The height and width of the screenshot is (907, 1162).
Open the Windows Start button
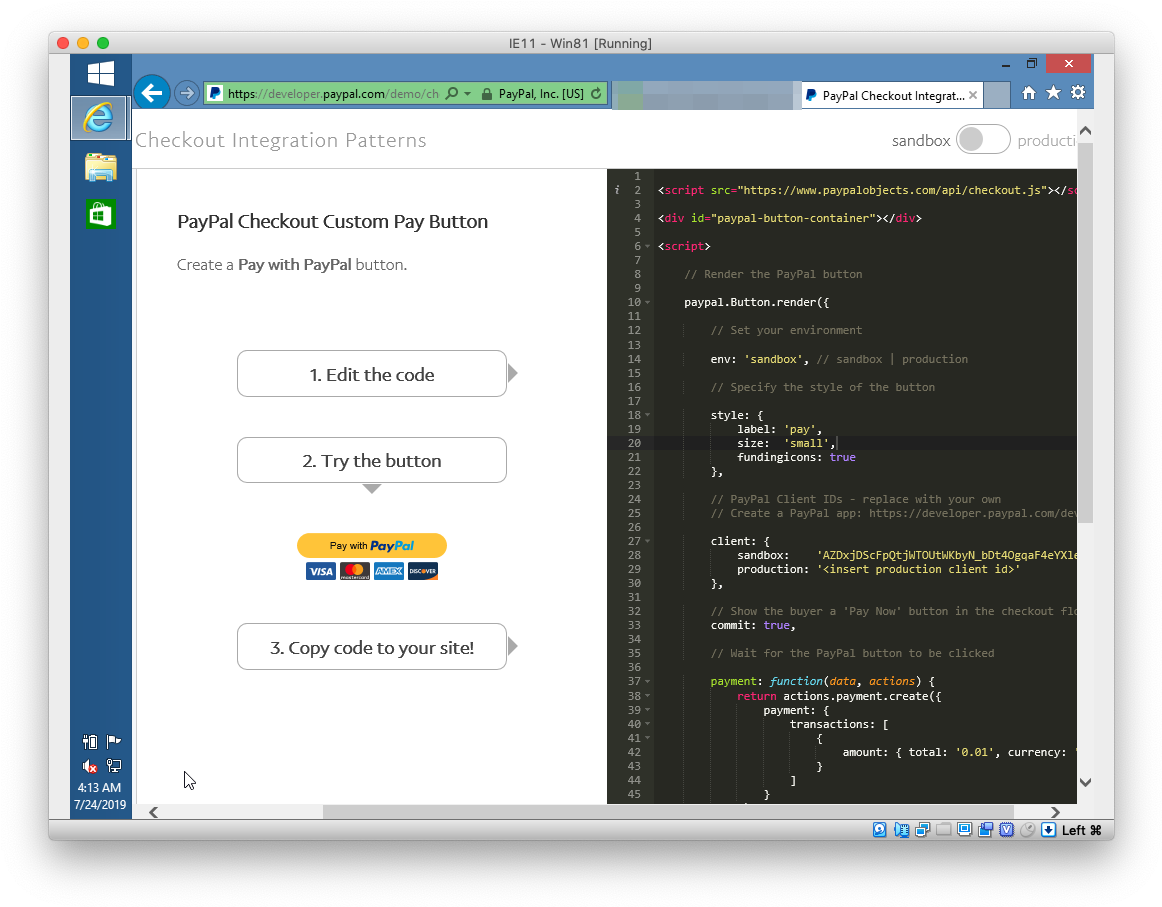click(101, 74)
